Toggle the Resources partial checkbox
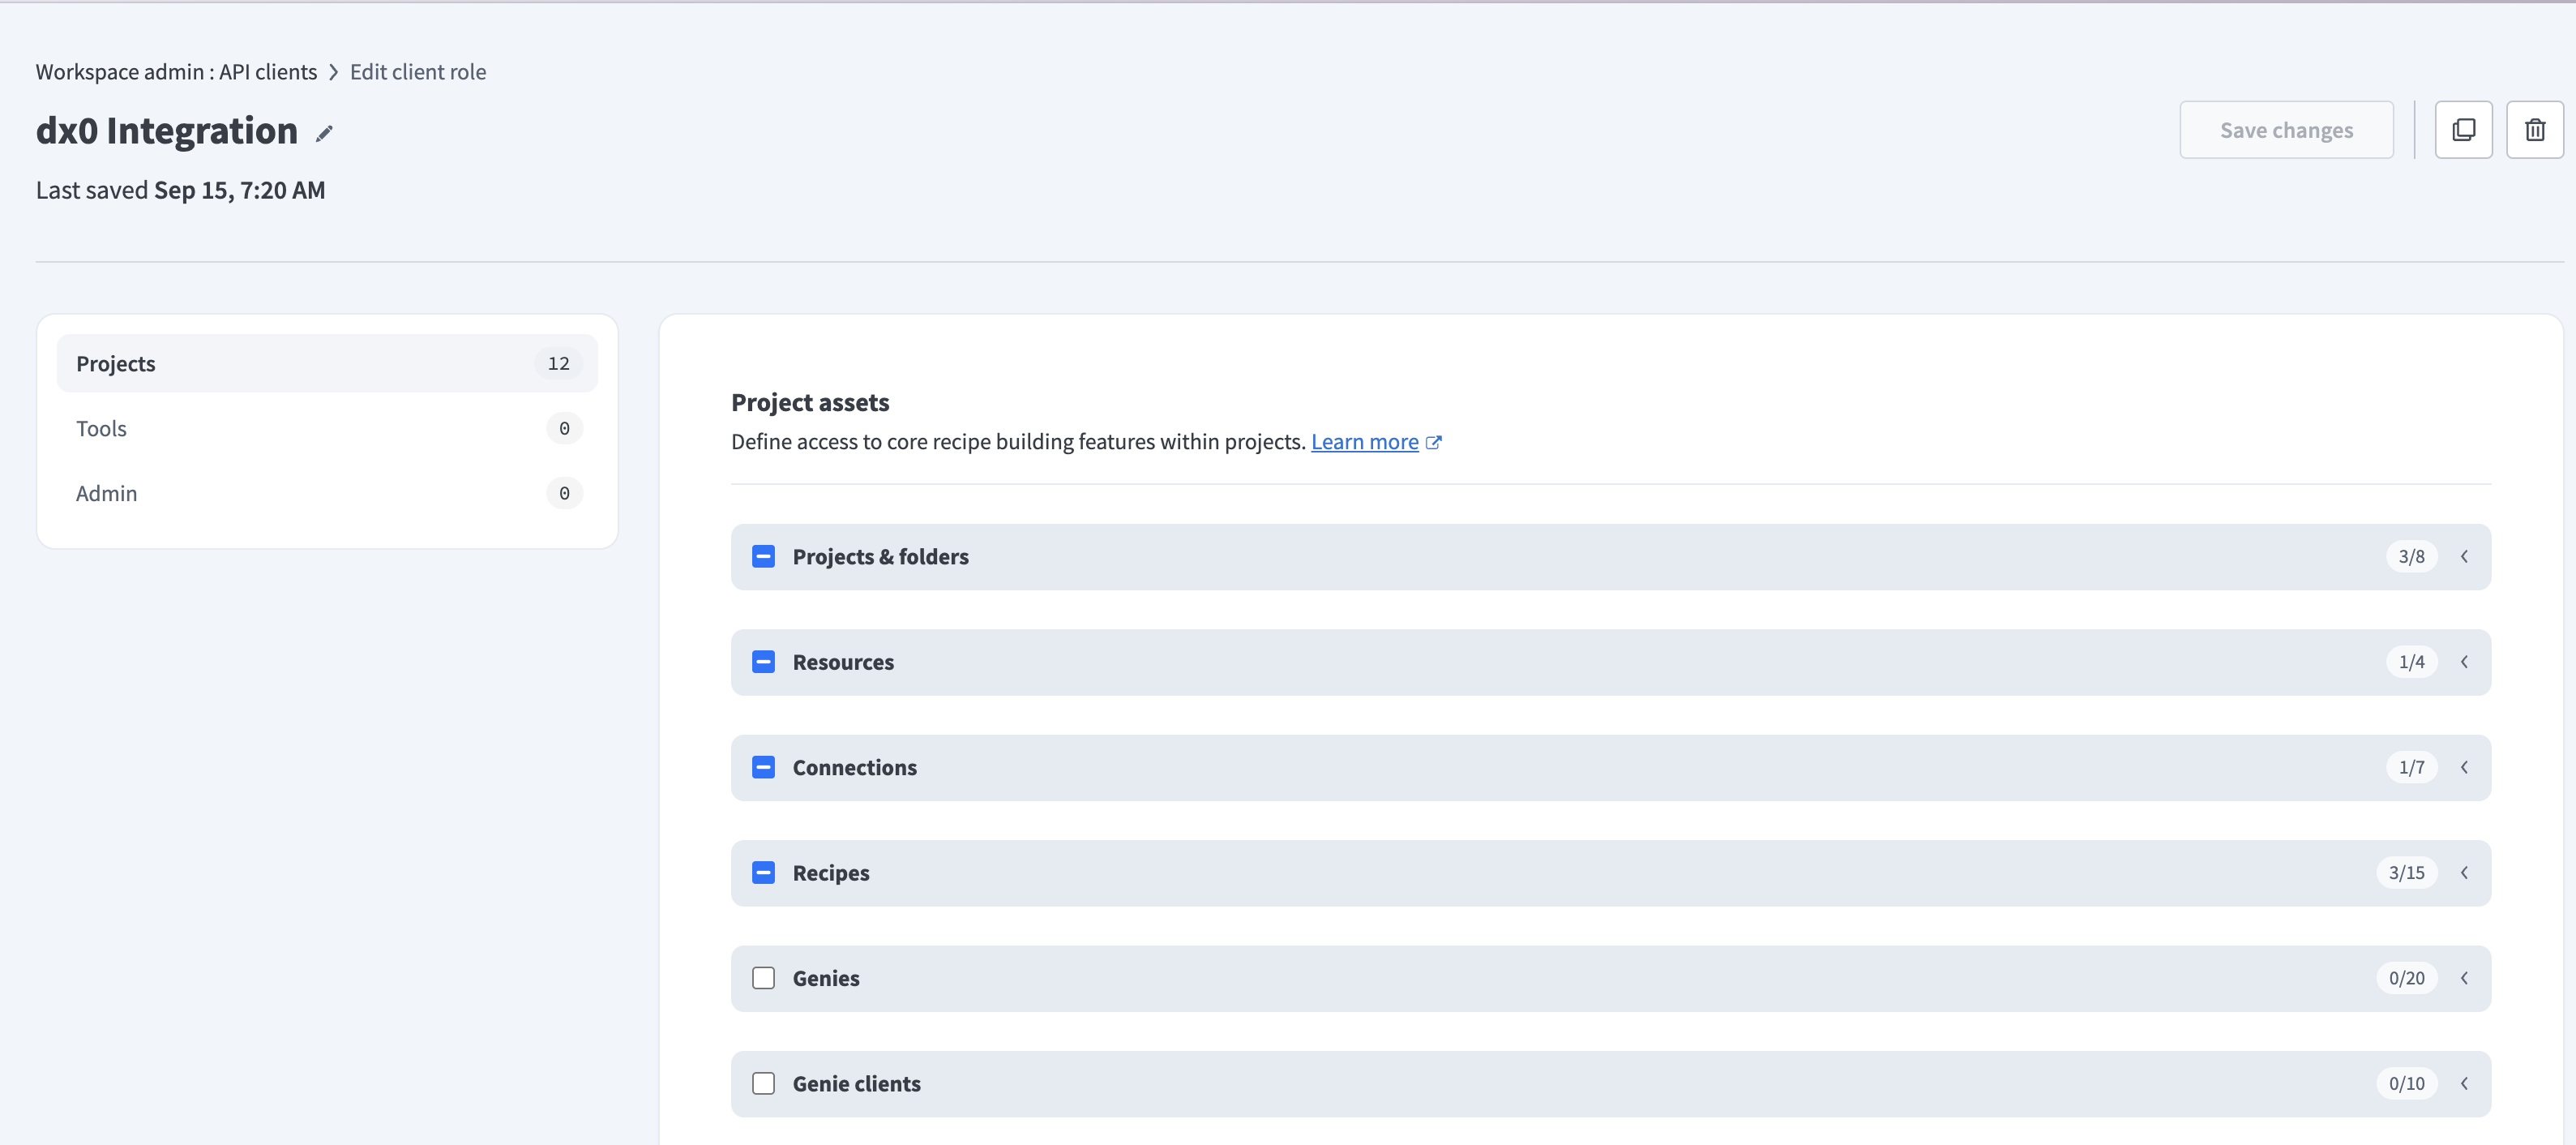 [763, 662]
